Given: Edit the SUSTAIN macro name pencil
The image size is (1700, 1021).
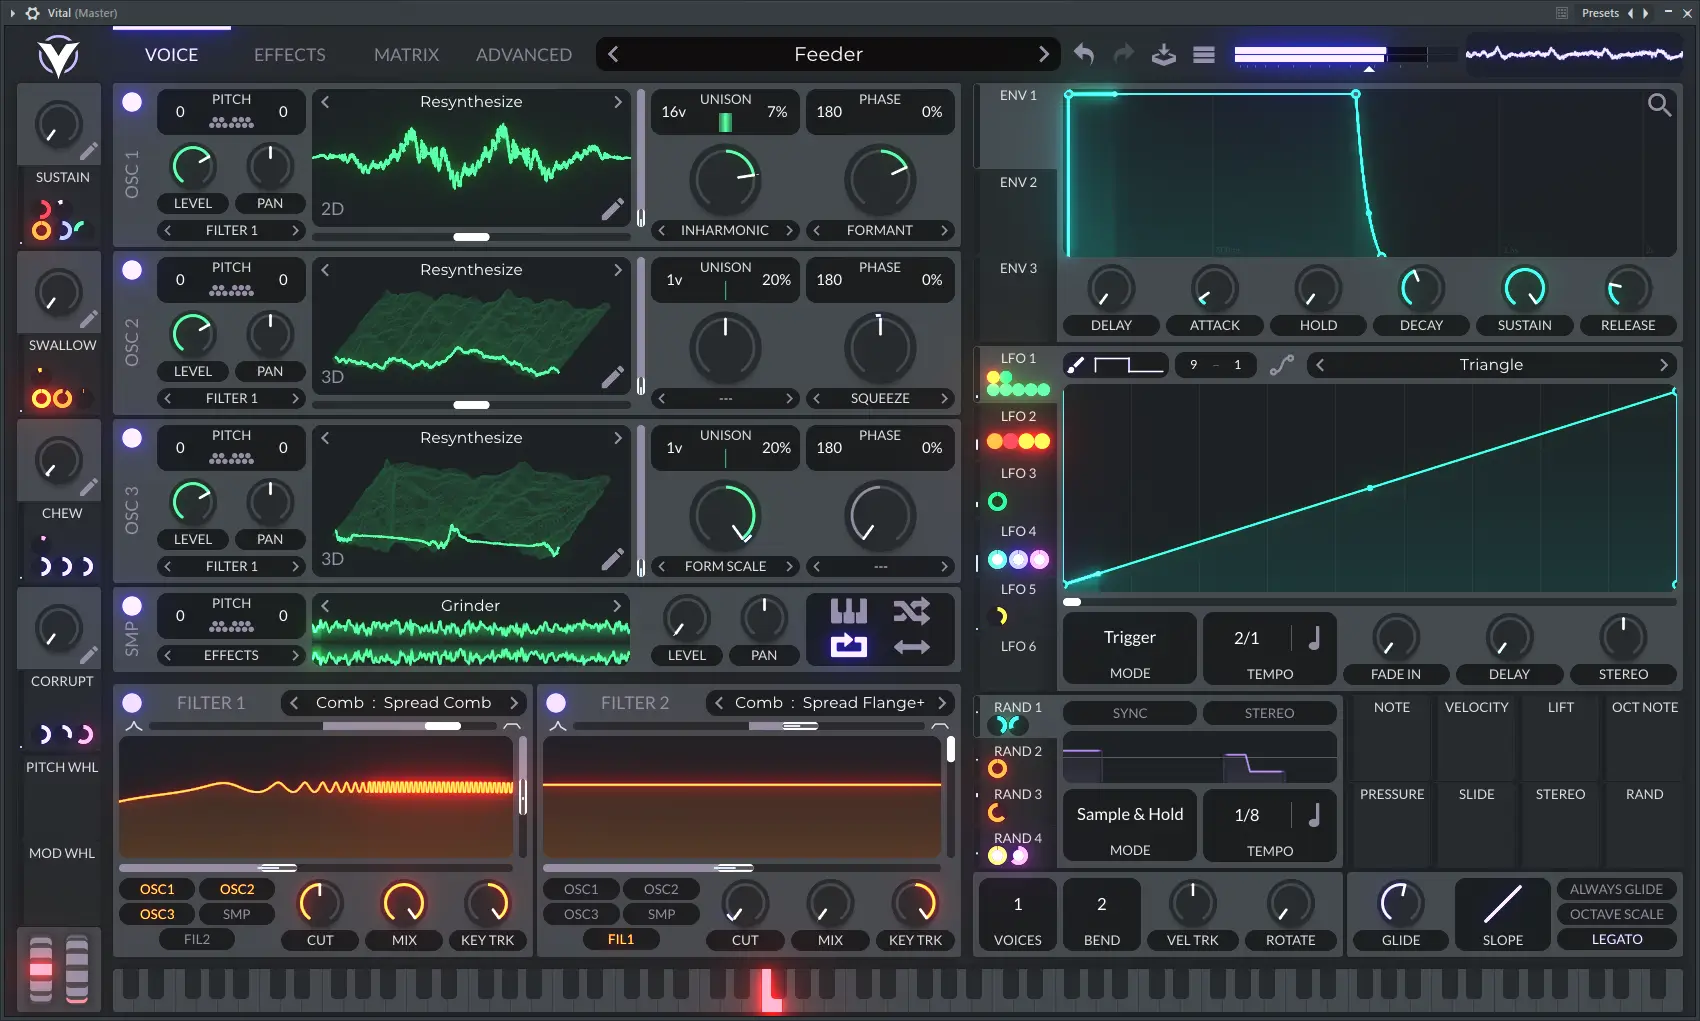Looking at the screenshot, I should point(89,151).
